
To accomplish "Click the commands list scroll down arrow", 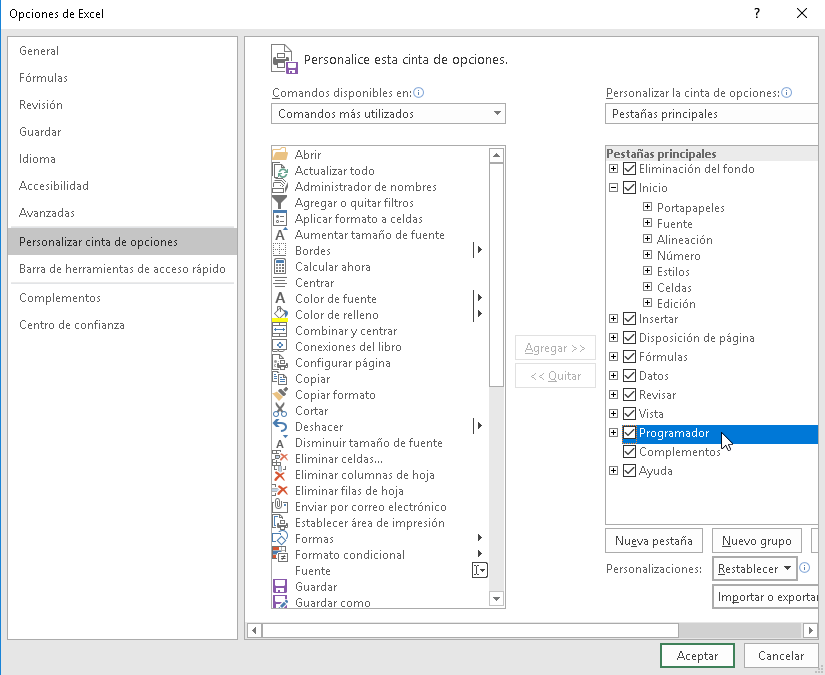I will pos(496,599).
